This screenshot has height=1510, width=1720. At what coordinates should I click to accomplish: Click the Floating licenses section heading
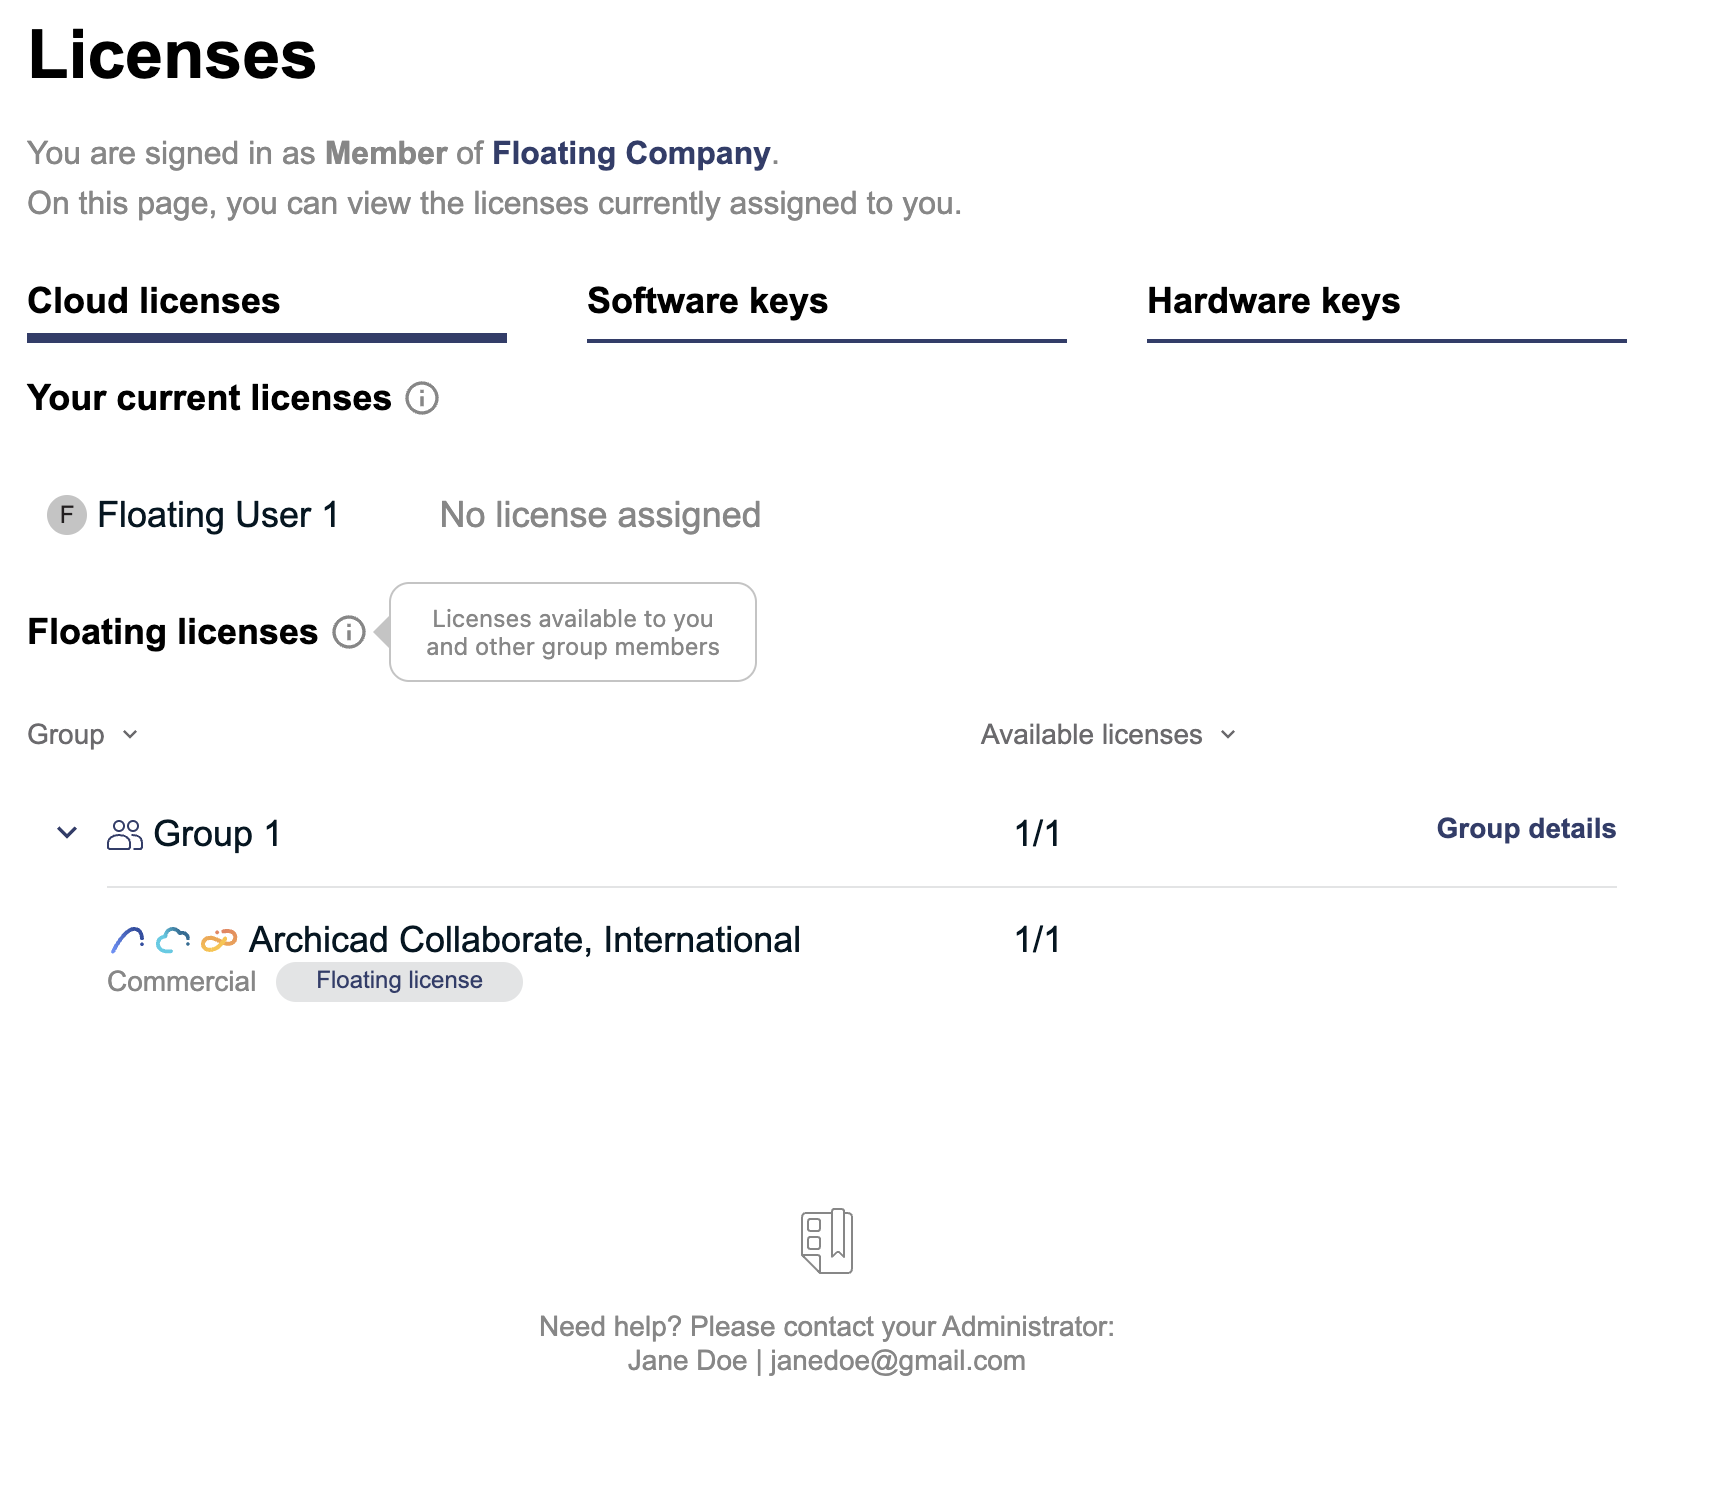point(172,632)
